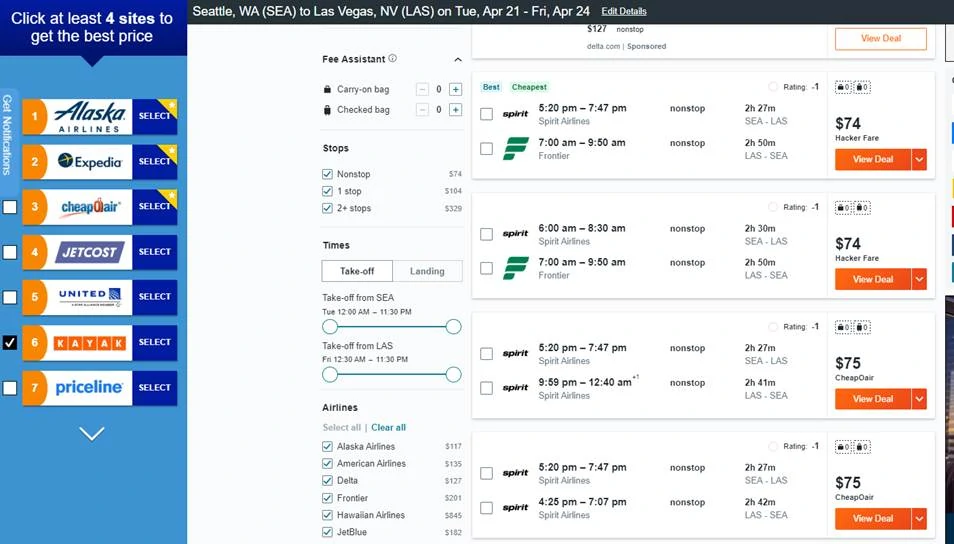Click the Expedia logo tile
This screenshot has height=544, width=954.
pos(90,161)
